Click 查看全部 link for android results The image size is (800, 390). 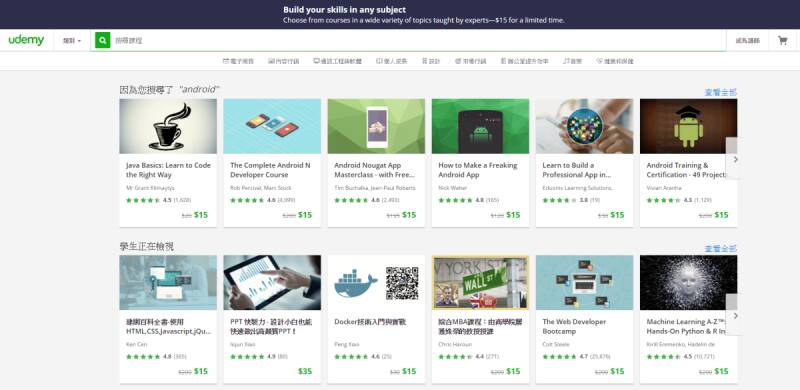721,92
